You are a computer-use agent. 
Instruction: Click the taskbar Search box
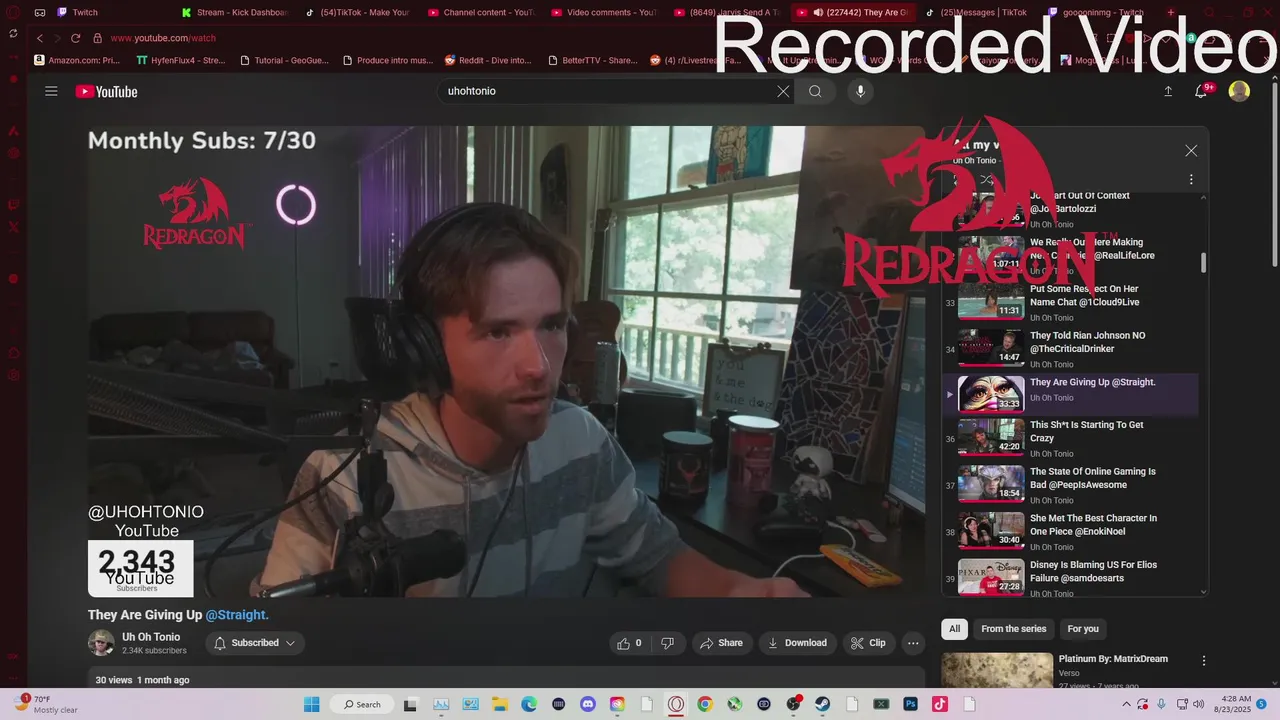(362, 704)
